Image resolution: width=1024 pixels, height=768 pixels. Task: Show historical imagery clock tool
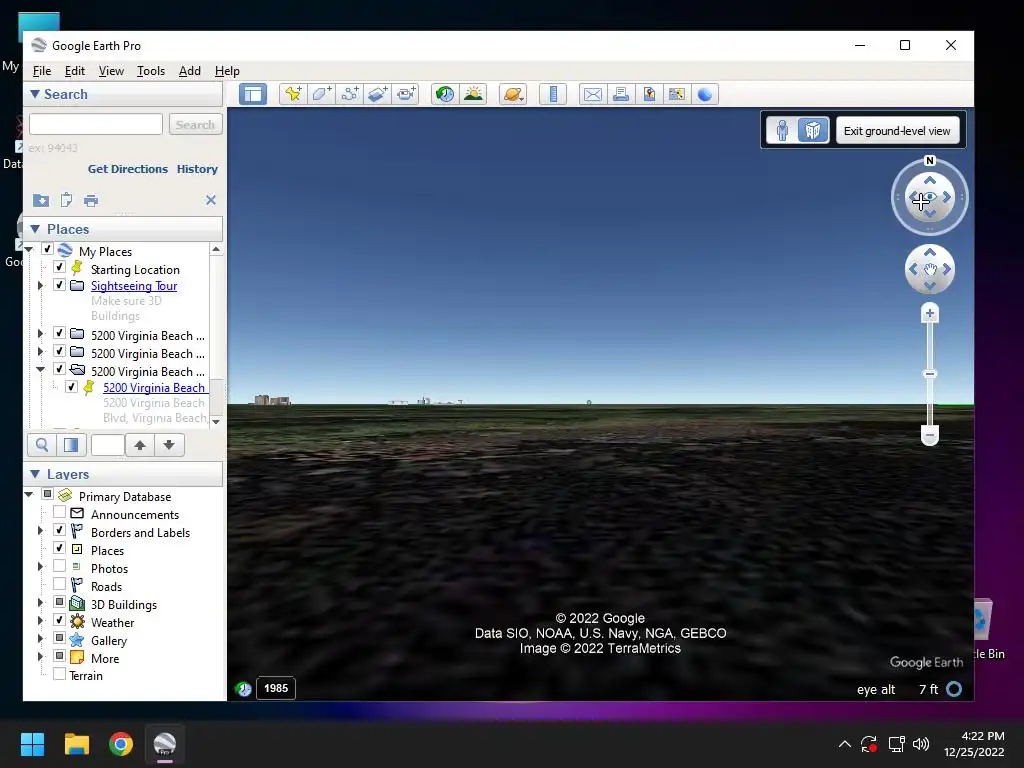[445, 94]
